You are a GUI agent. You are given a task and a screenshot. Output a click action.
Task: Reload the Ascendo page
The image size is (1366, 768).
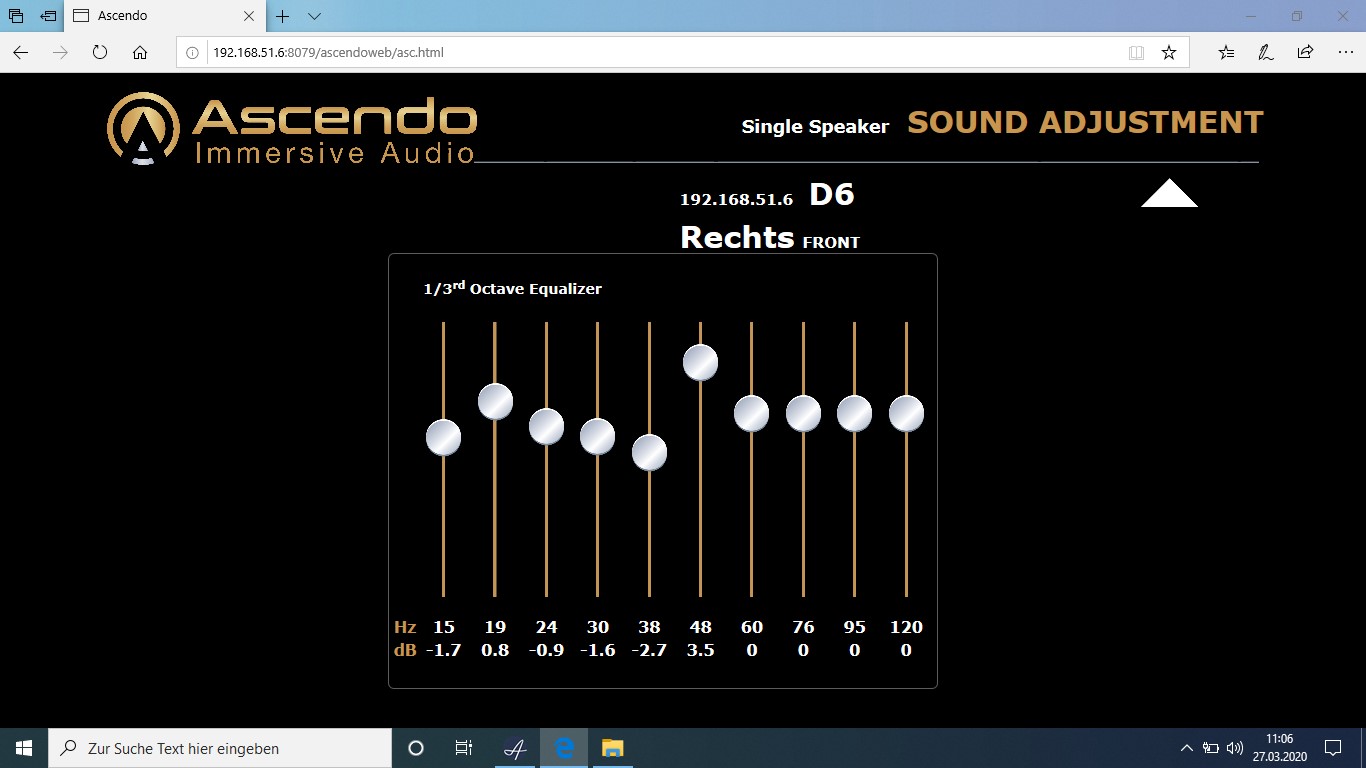100,52
